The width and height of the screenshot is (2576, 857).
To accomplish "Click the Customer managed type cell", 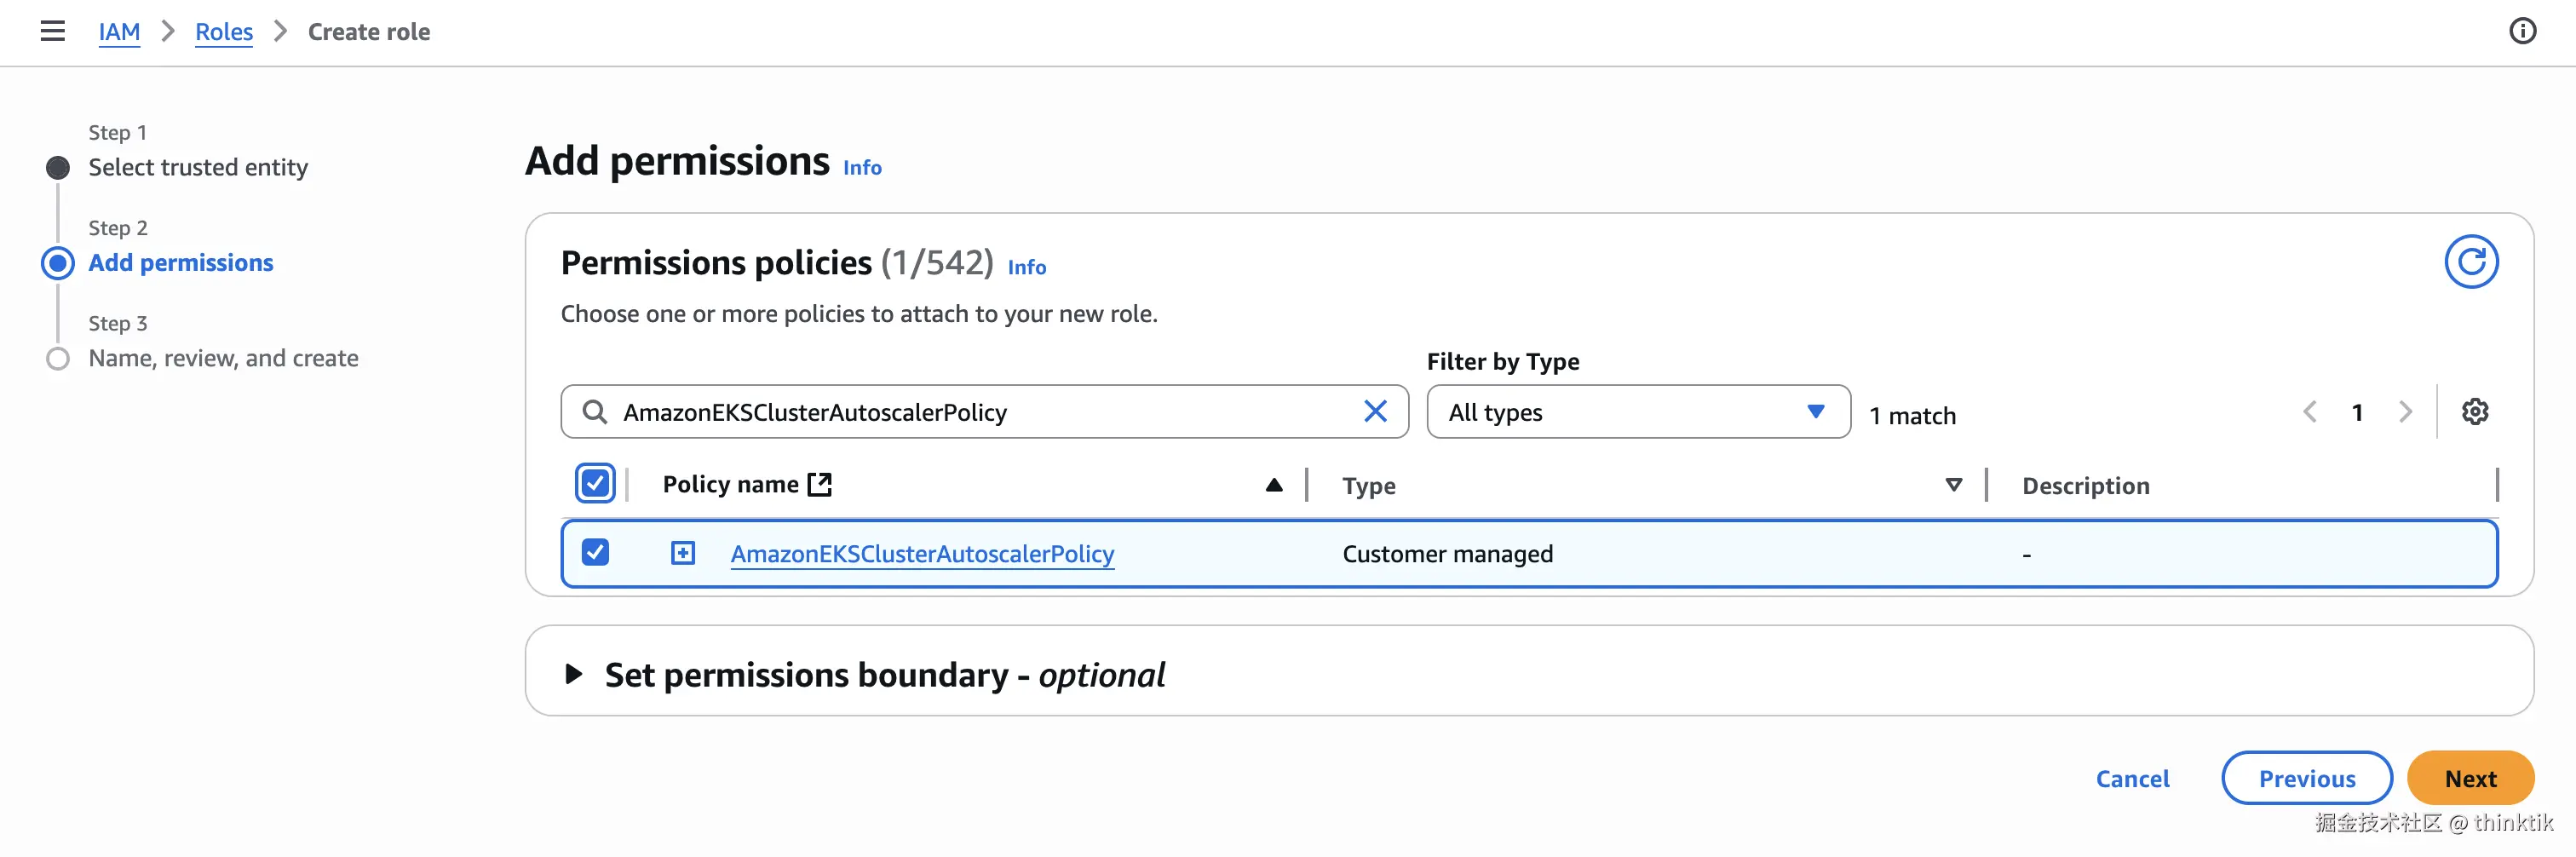I will point(1447,553).
